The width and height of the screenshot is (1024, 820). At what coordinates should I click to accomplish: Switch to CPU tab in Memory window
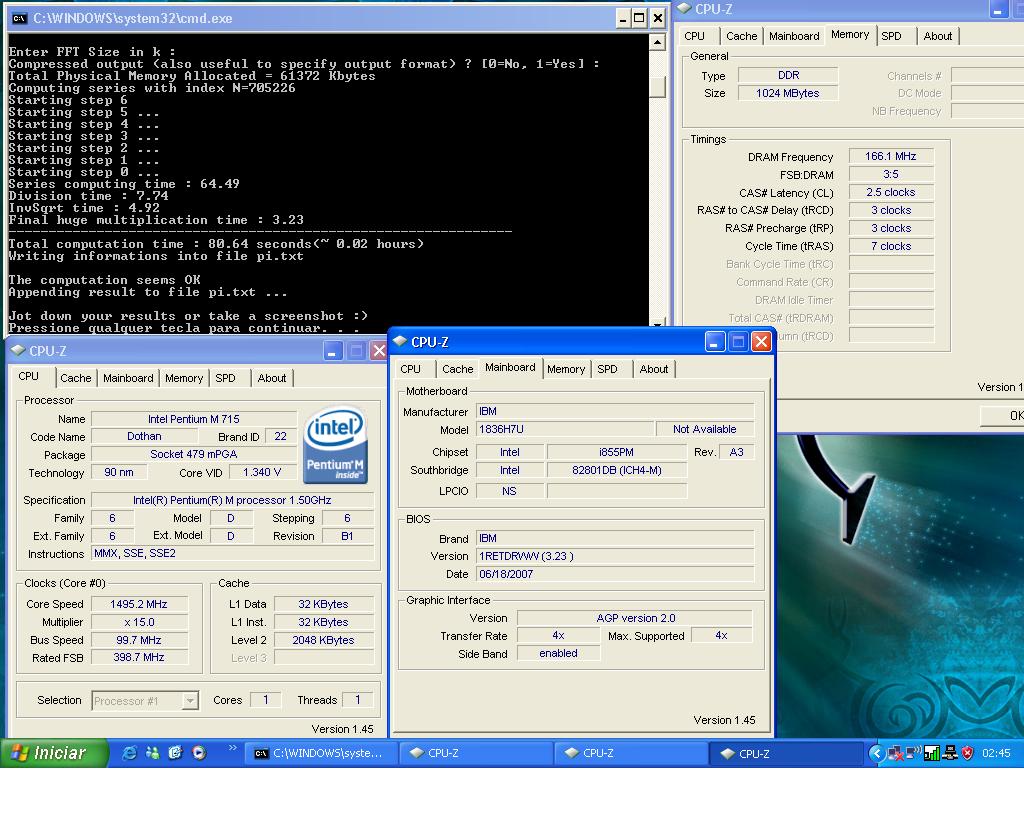[x=694, y=36]
